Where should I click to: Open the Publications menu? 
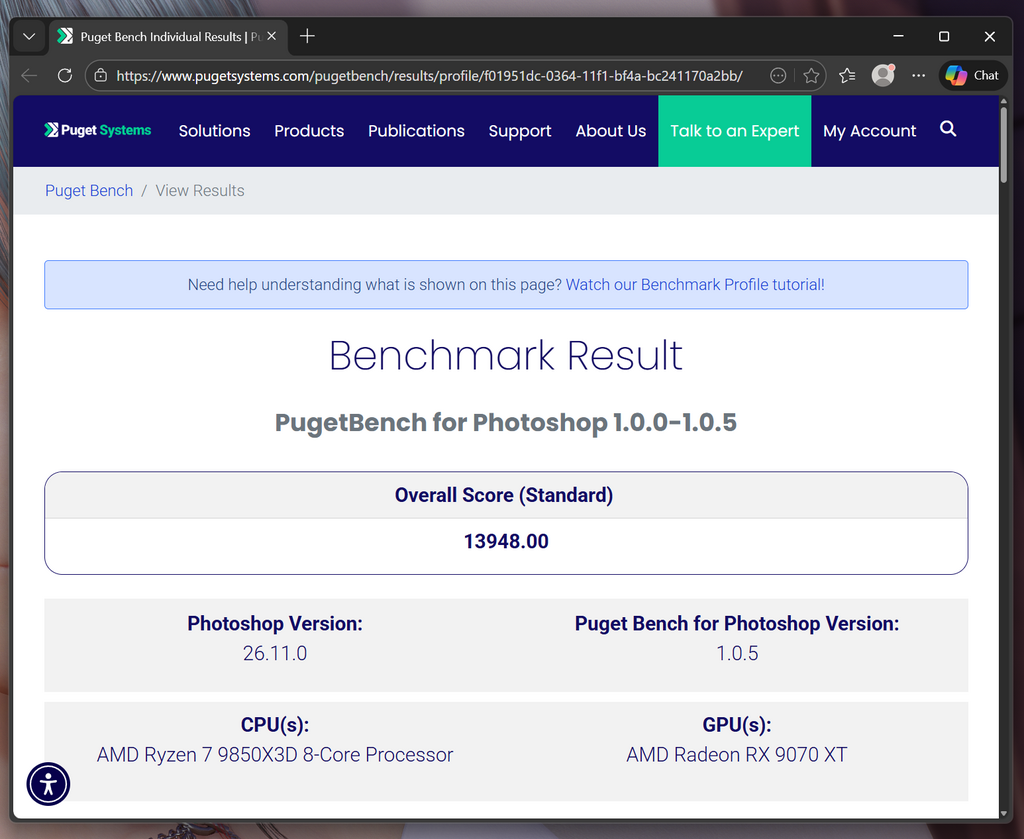[x=416, y=131]
